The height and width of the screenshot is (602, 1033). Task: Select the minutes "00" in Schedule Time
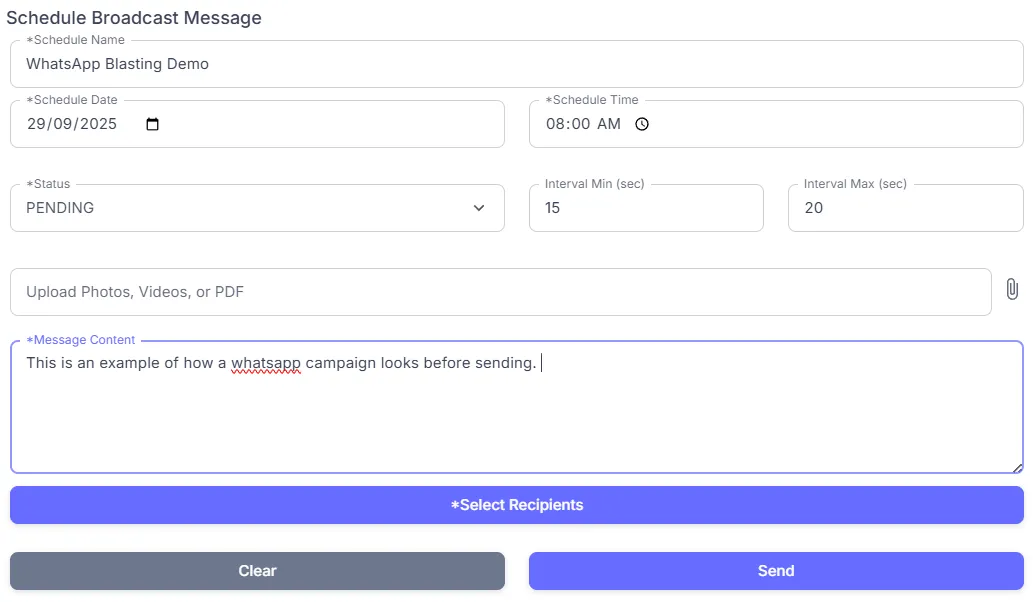coord(580,125)
